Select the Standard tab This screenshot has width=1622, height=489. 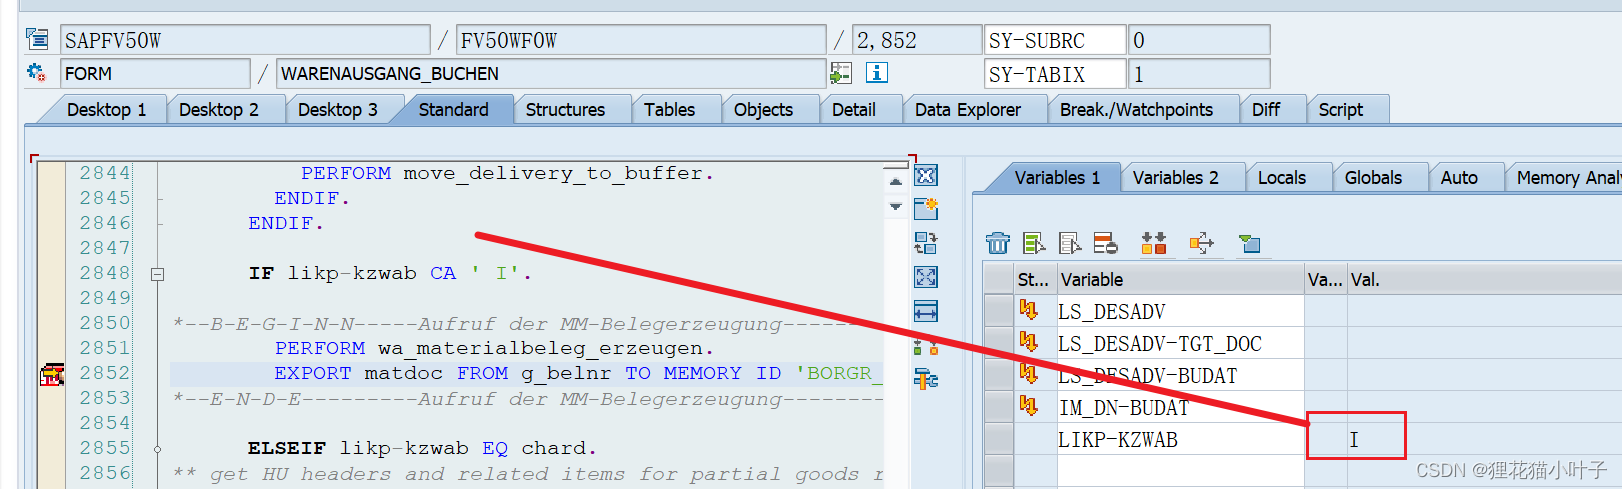coord(453,110)
